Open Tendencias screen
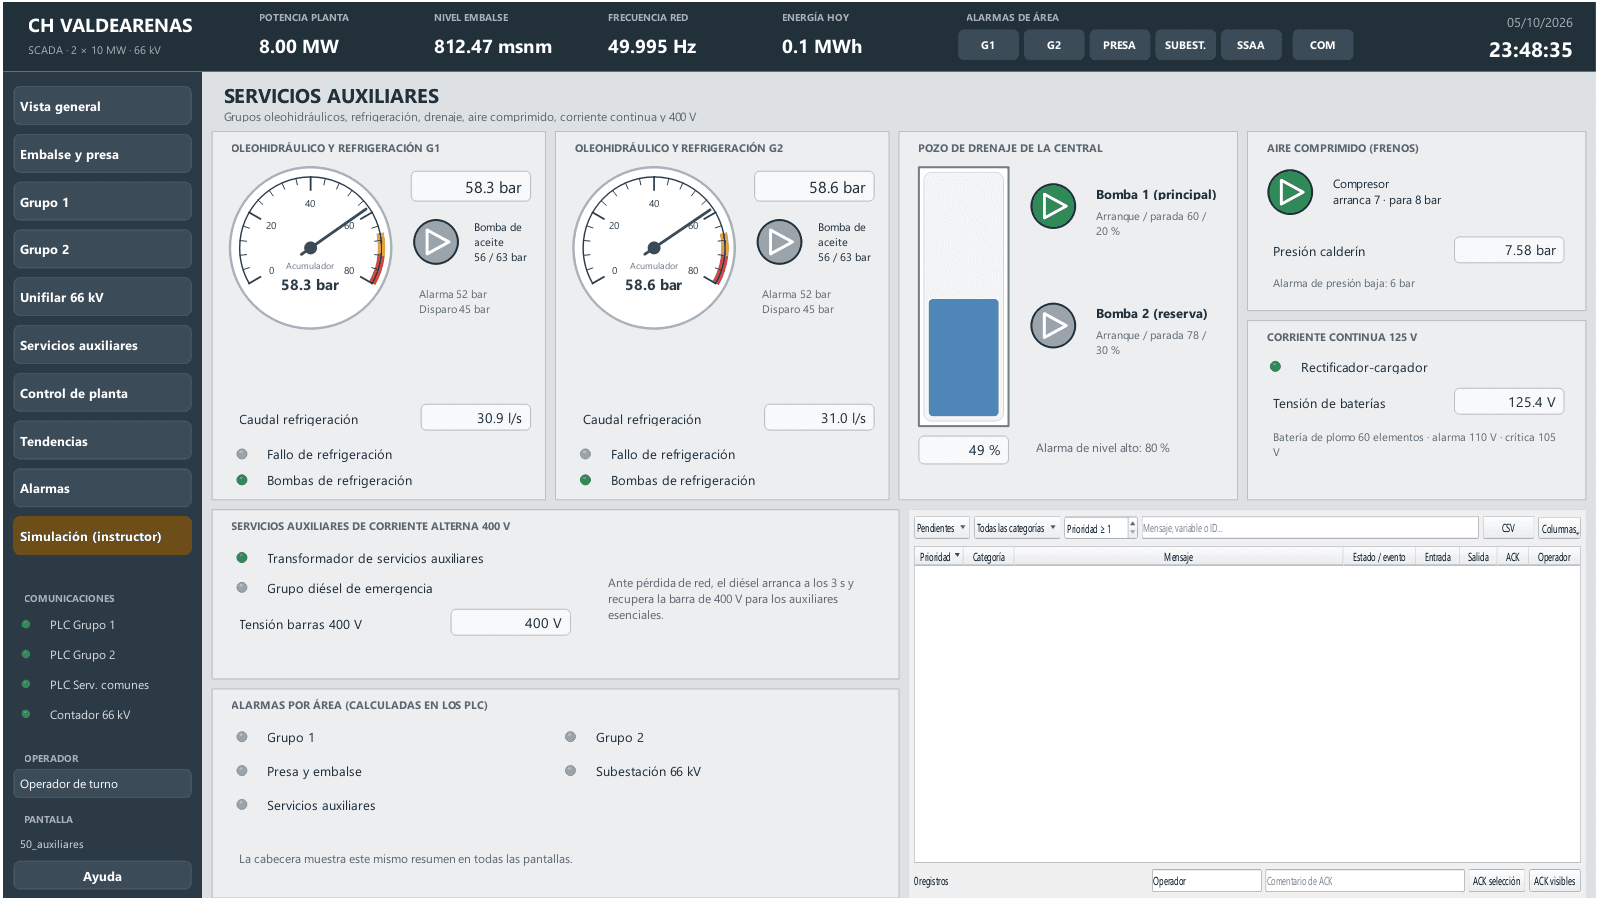Viewport: 1600px width, 900px height. [x=102, y=441]
